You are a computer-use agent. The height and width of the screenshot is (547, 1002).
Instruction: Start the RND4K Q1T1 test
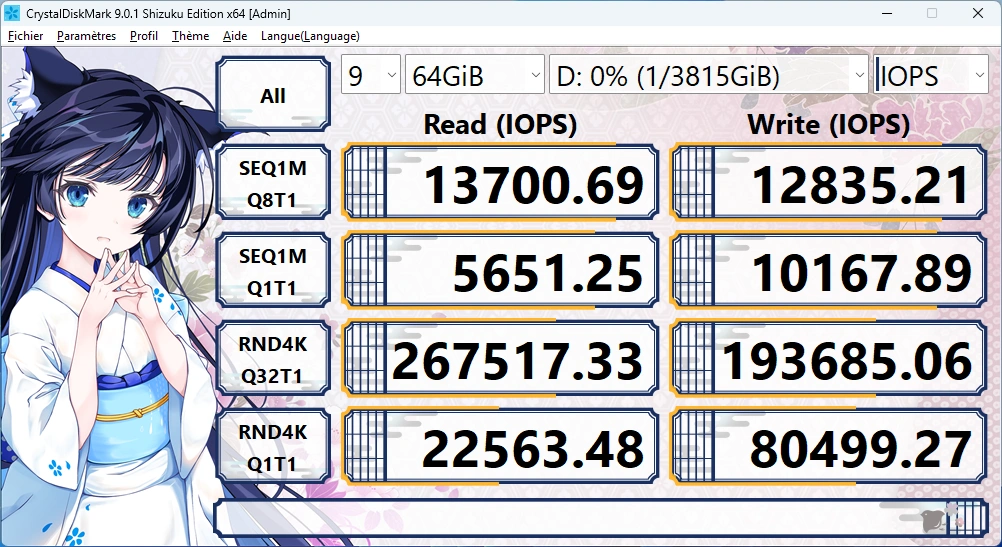pyautogui.click(x=273, y=447)
